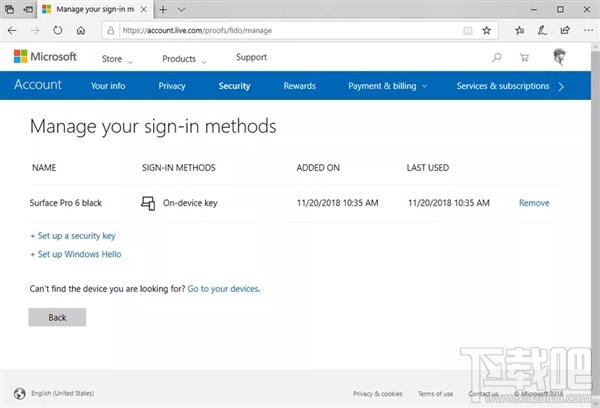
Task: Expand Payment & billing dropdown
Action: click(387, 86)
